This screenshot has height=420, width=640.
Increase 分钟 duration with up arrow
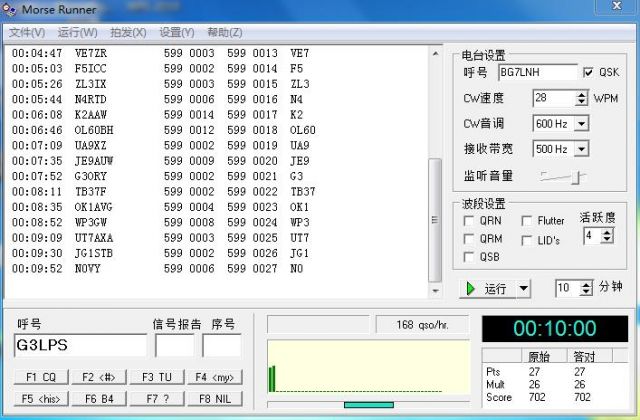click(586, 284)
